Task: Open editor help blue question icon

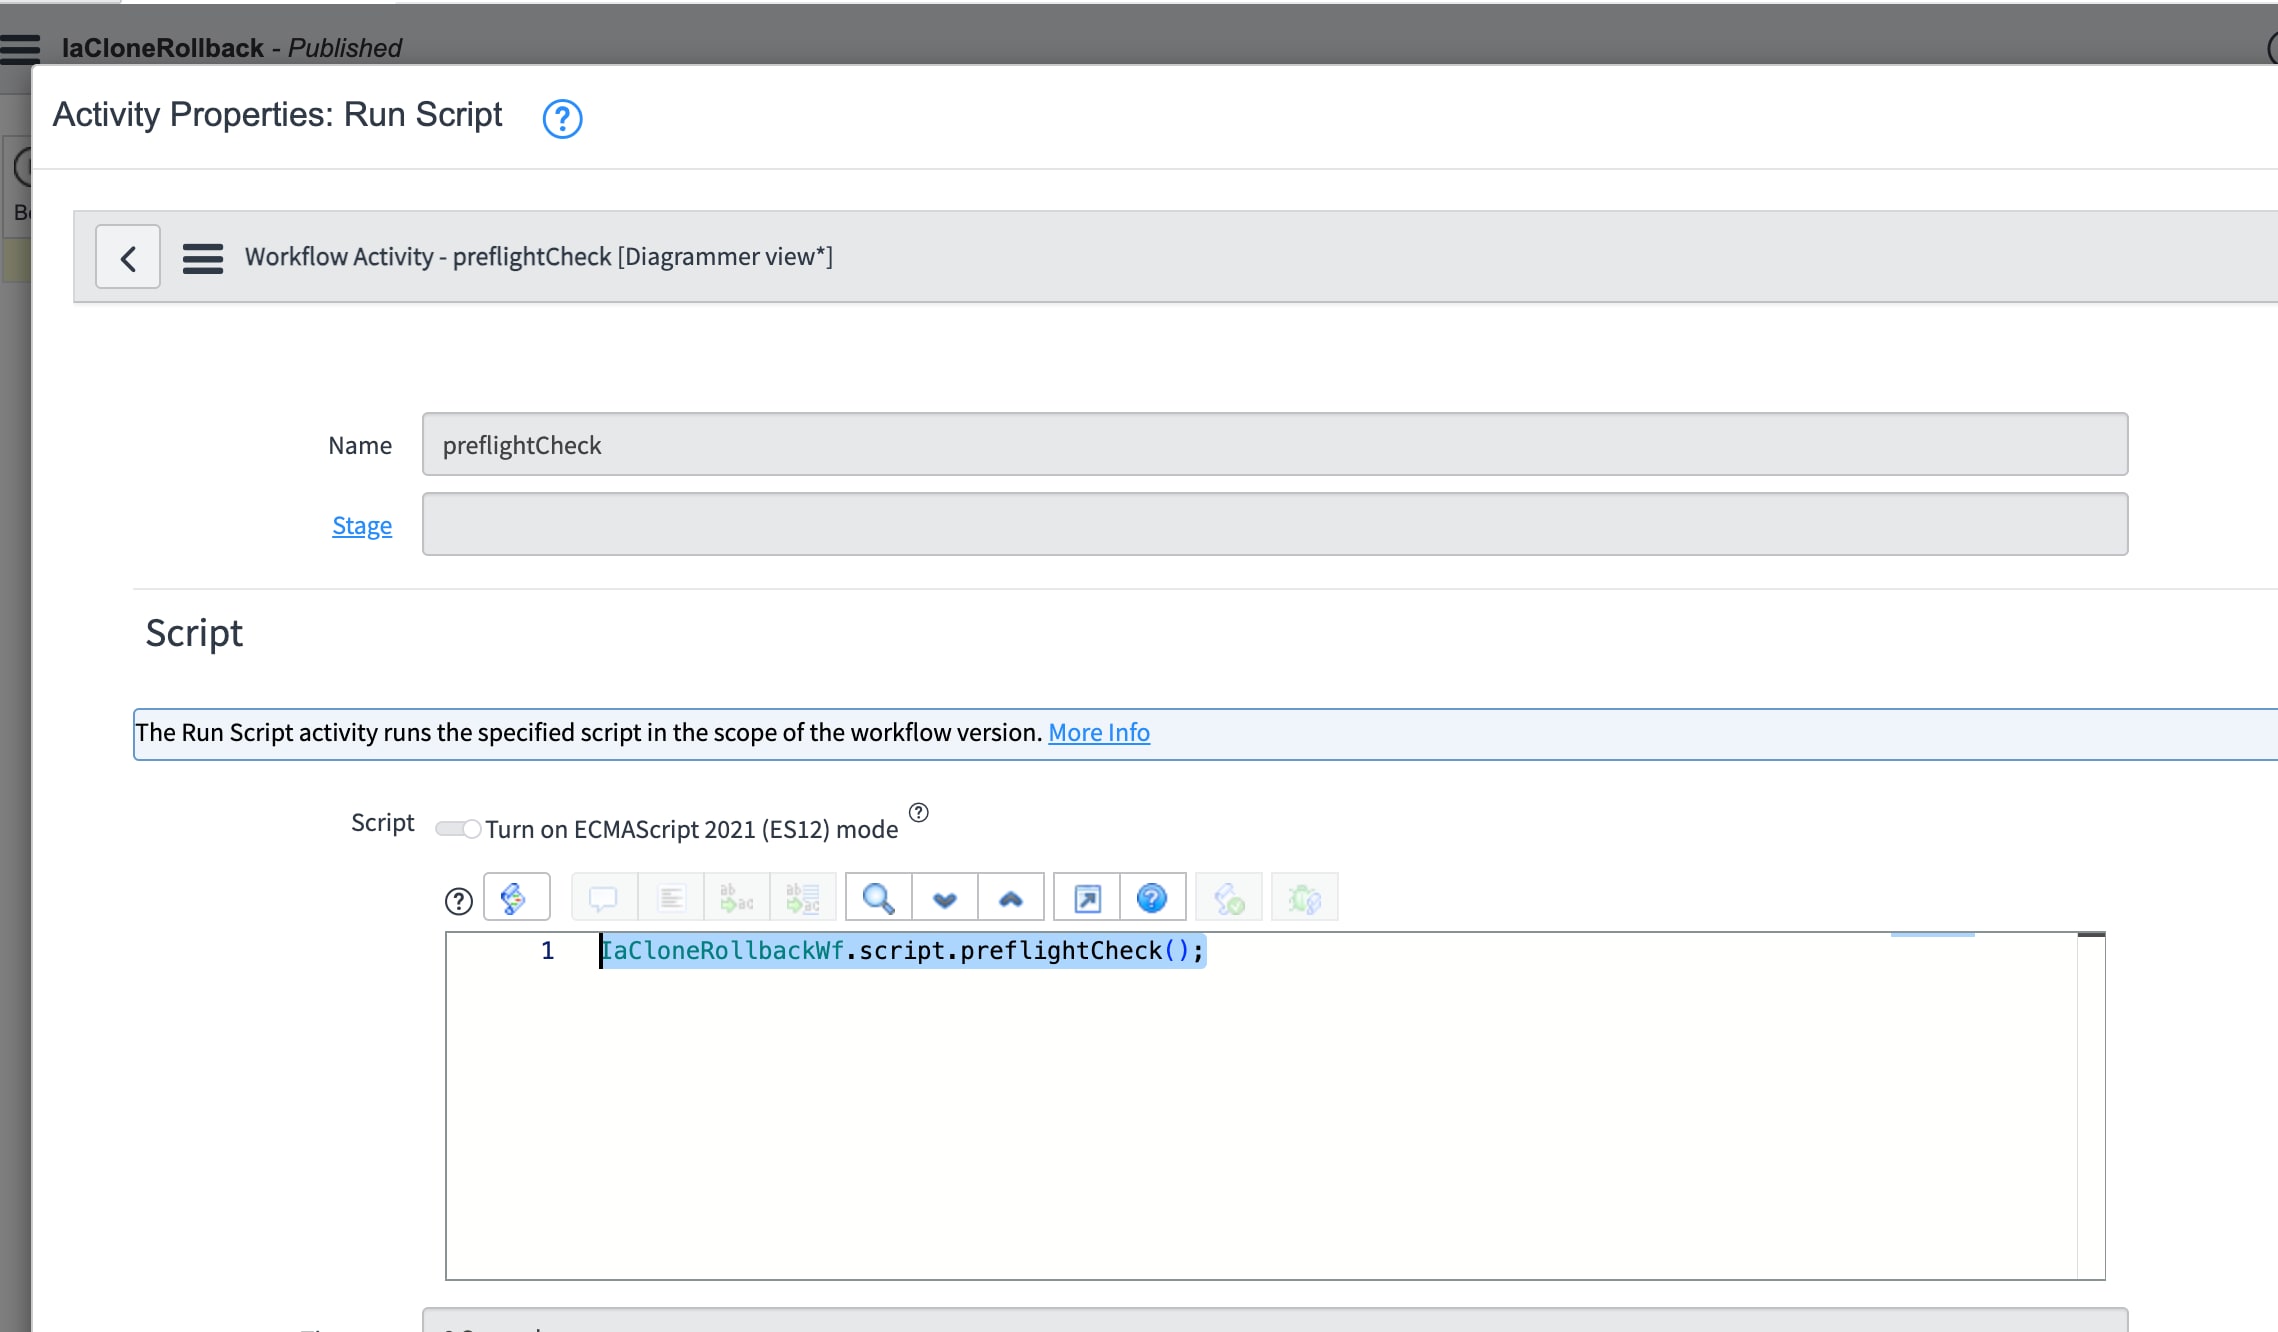Action: point(1153,898)
